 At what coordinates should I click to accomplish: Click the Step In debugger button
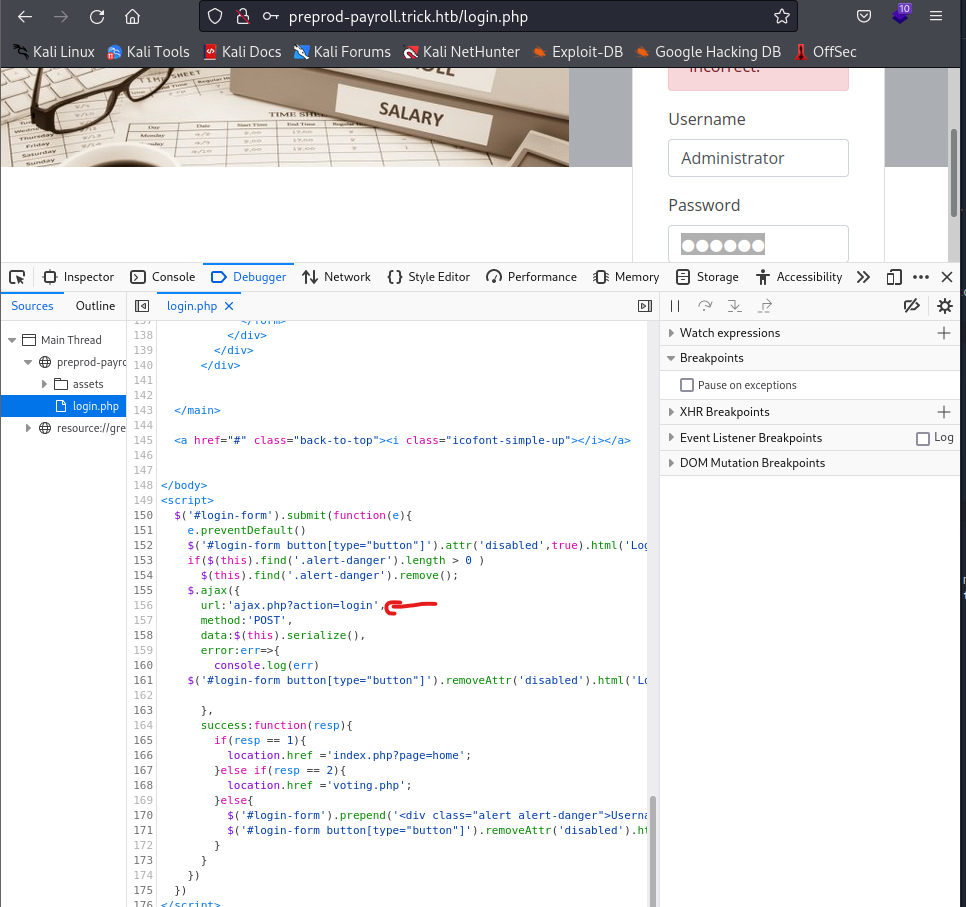[x=734, y=306]
